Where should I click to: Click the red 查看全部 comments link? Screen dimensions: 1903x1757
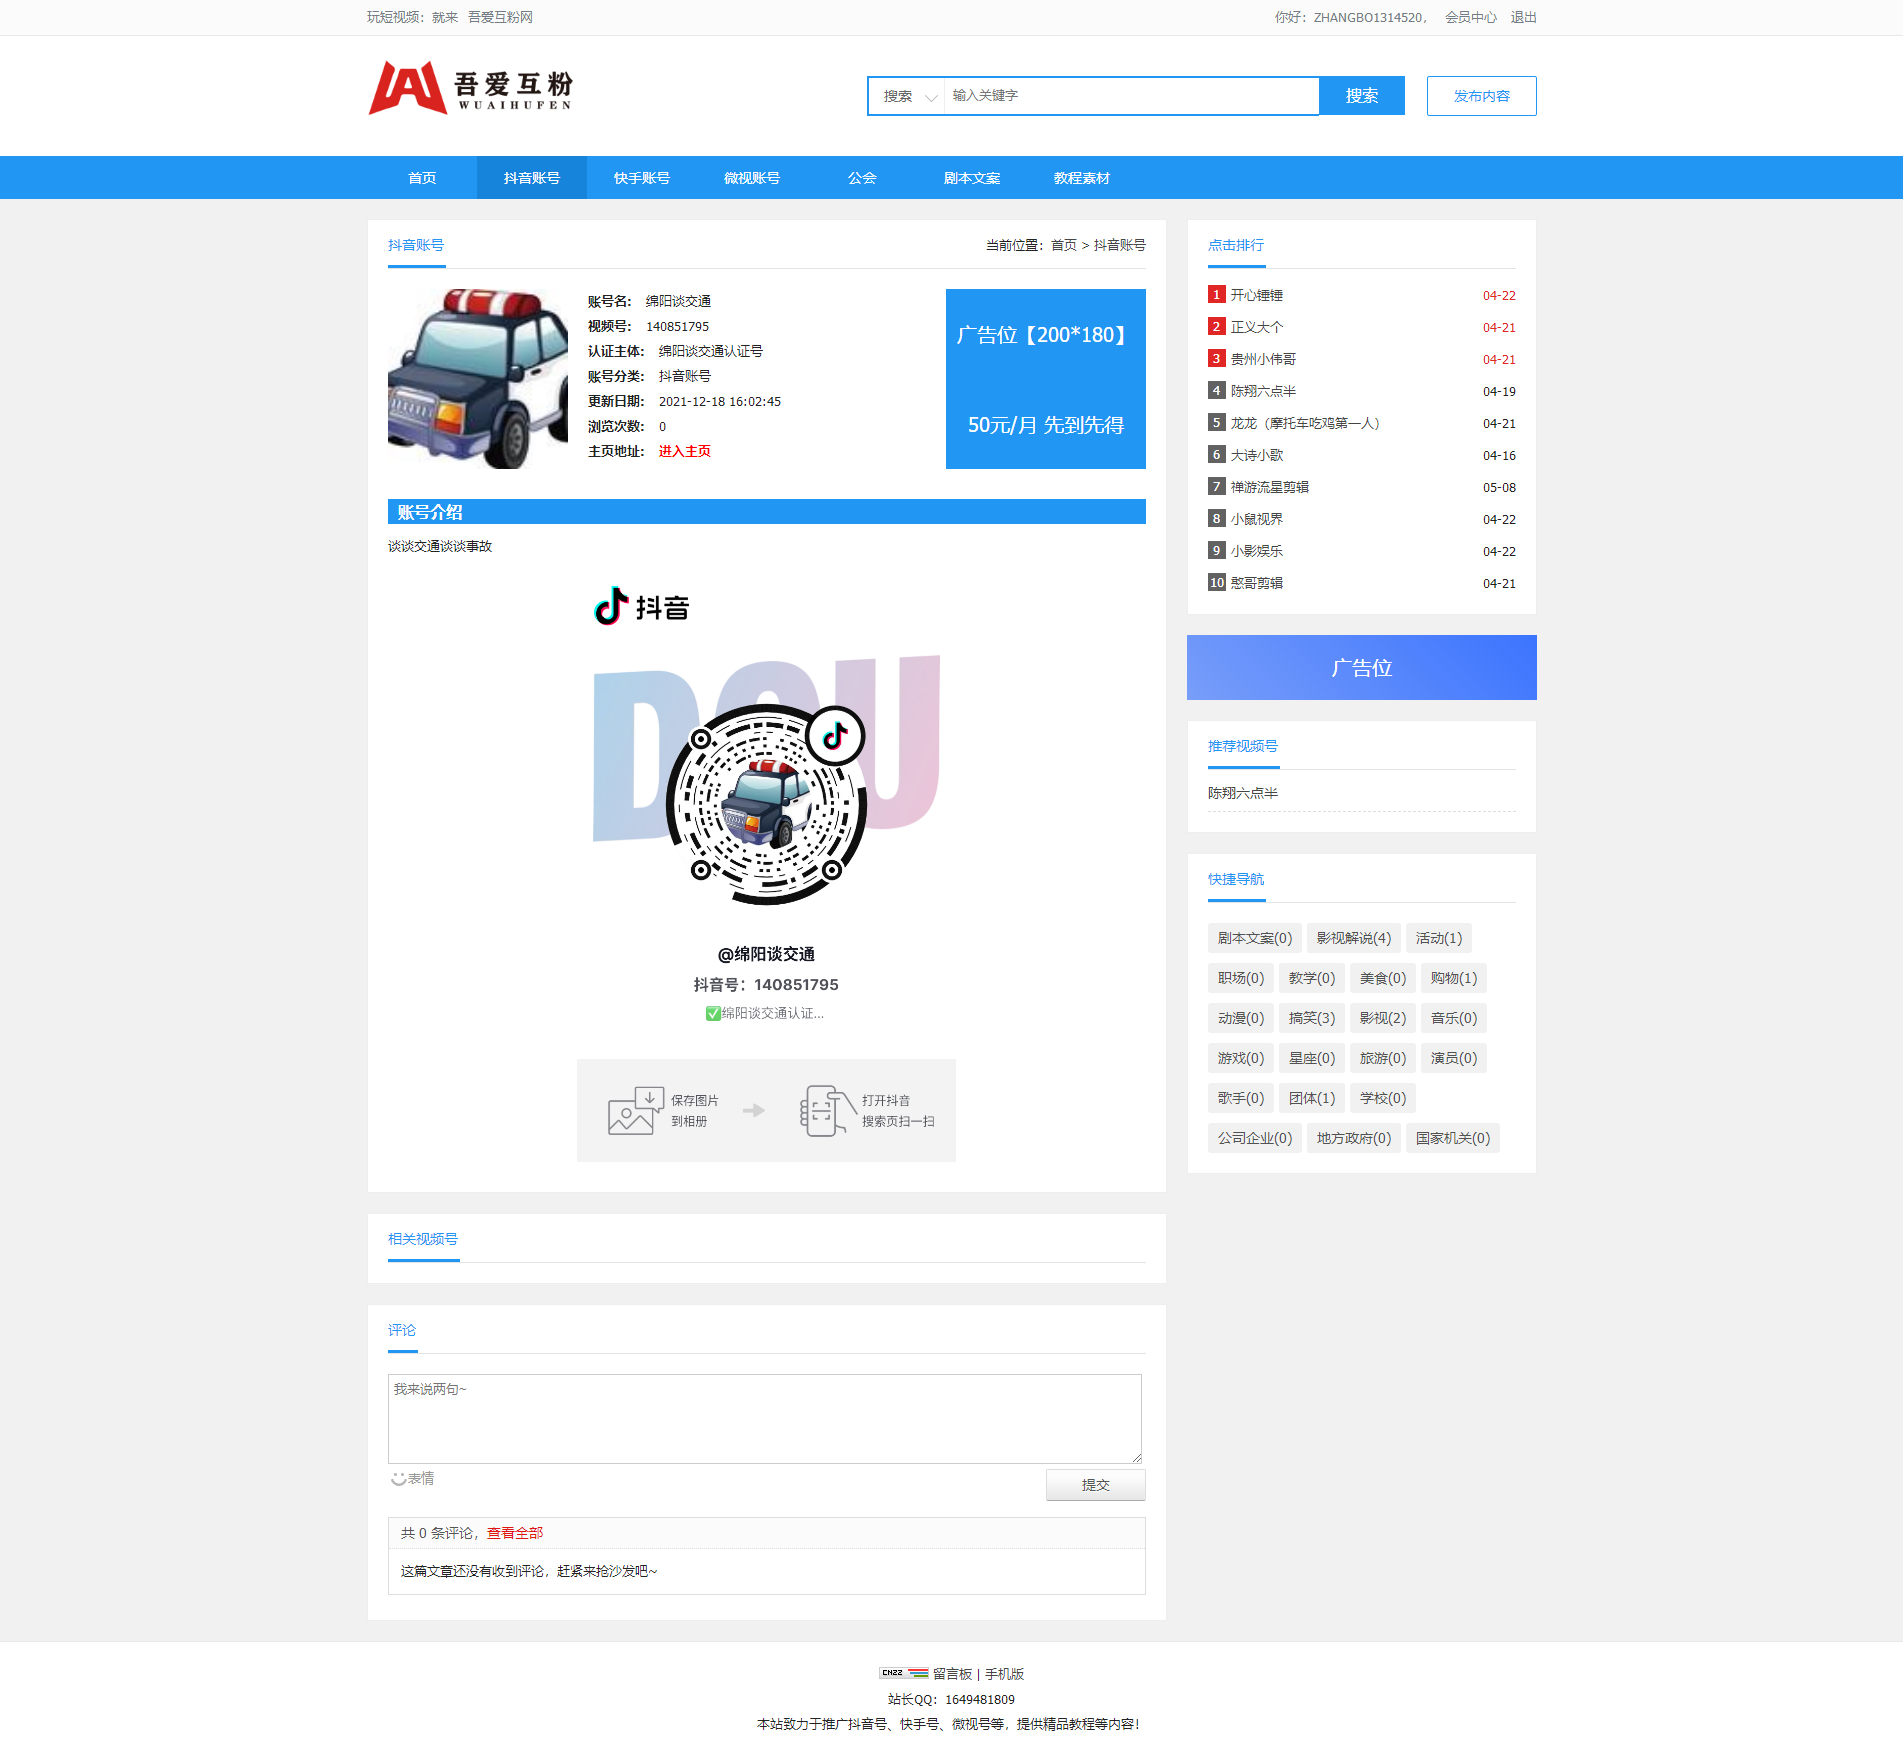pyautogui.click(x=515, y=1533)
